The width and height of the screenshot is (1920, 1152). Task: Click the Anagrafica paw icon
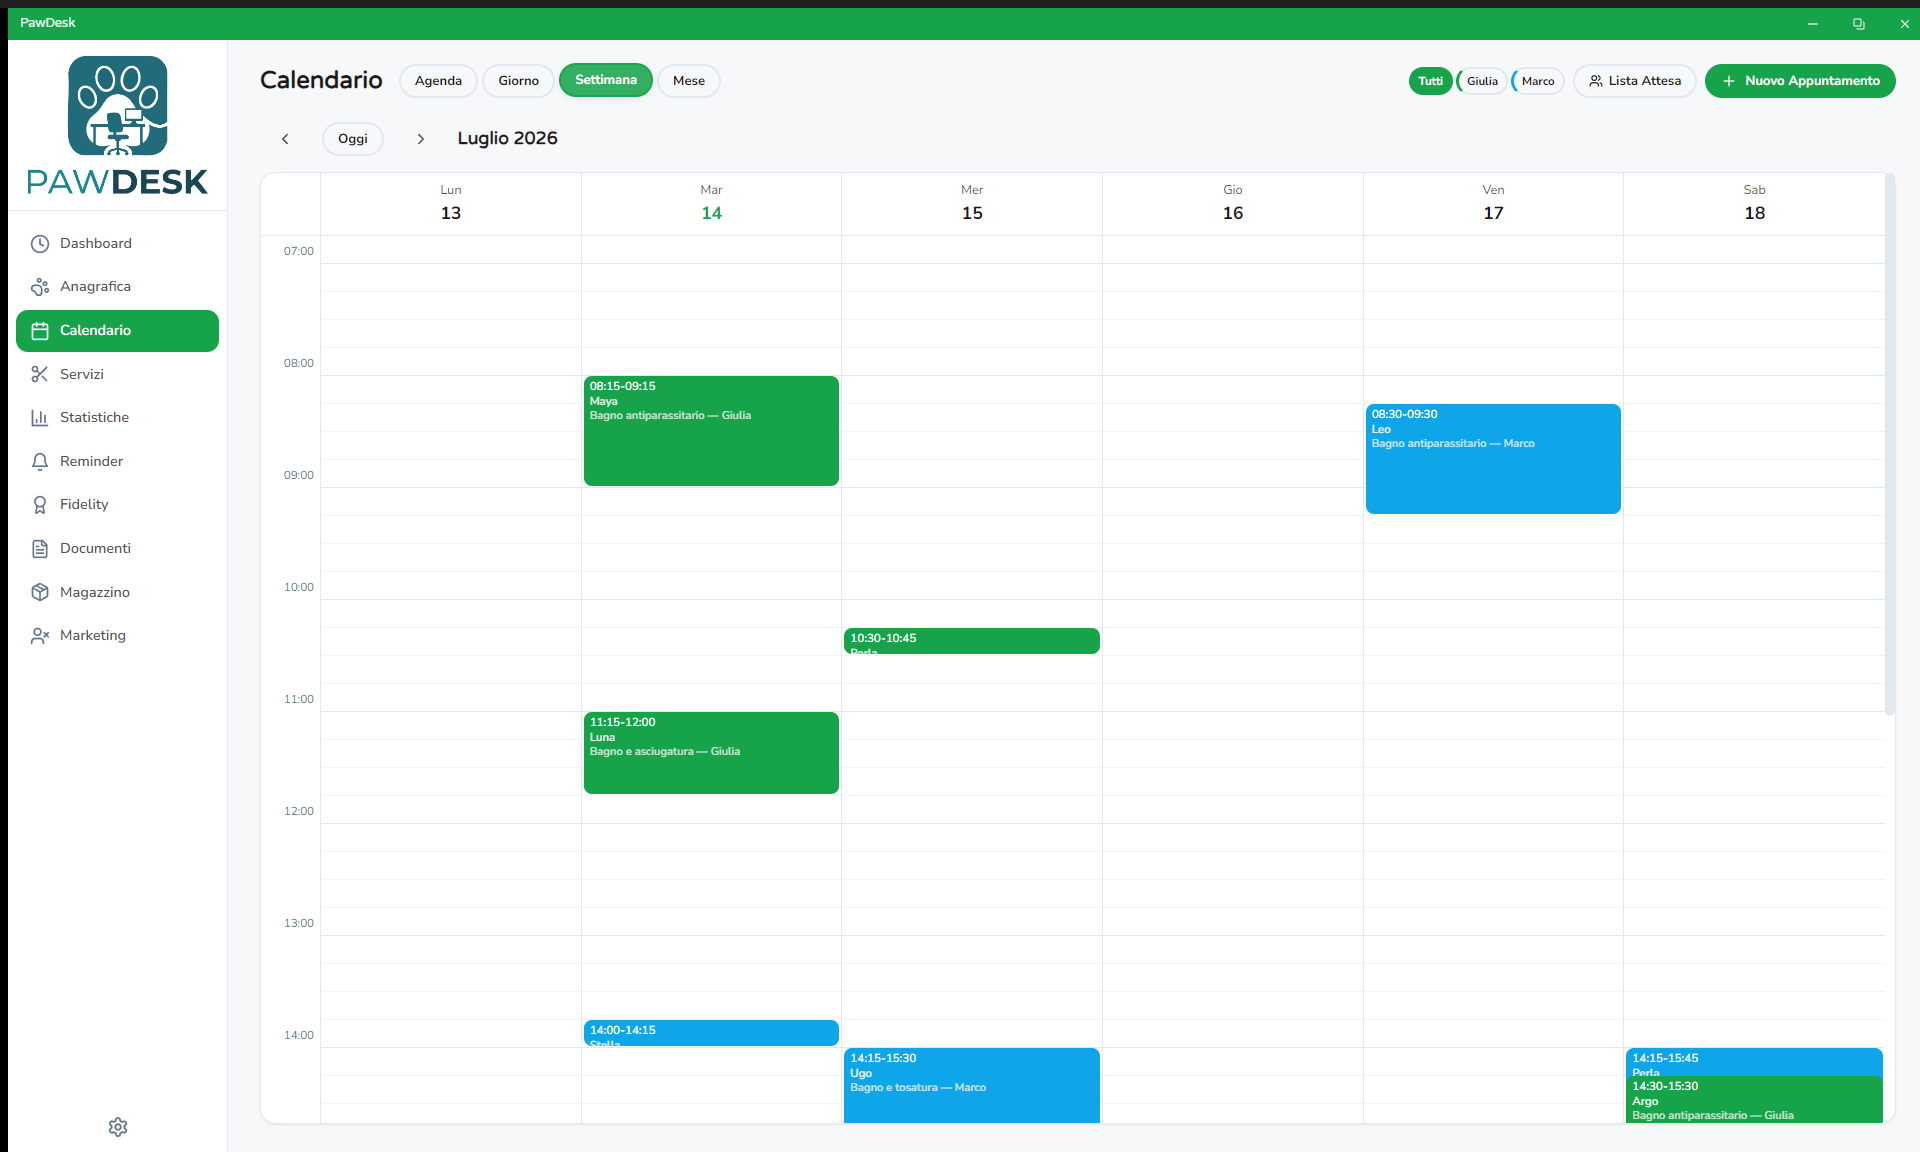40,287
